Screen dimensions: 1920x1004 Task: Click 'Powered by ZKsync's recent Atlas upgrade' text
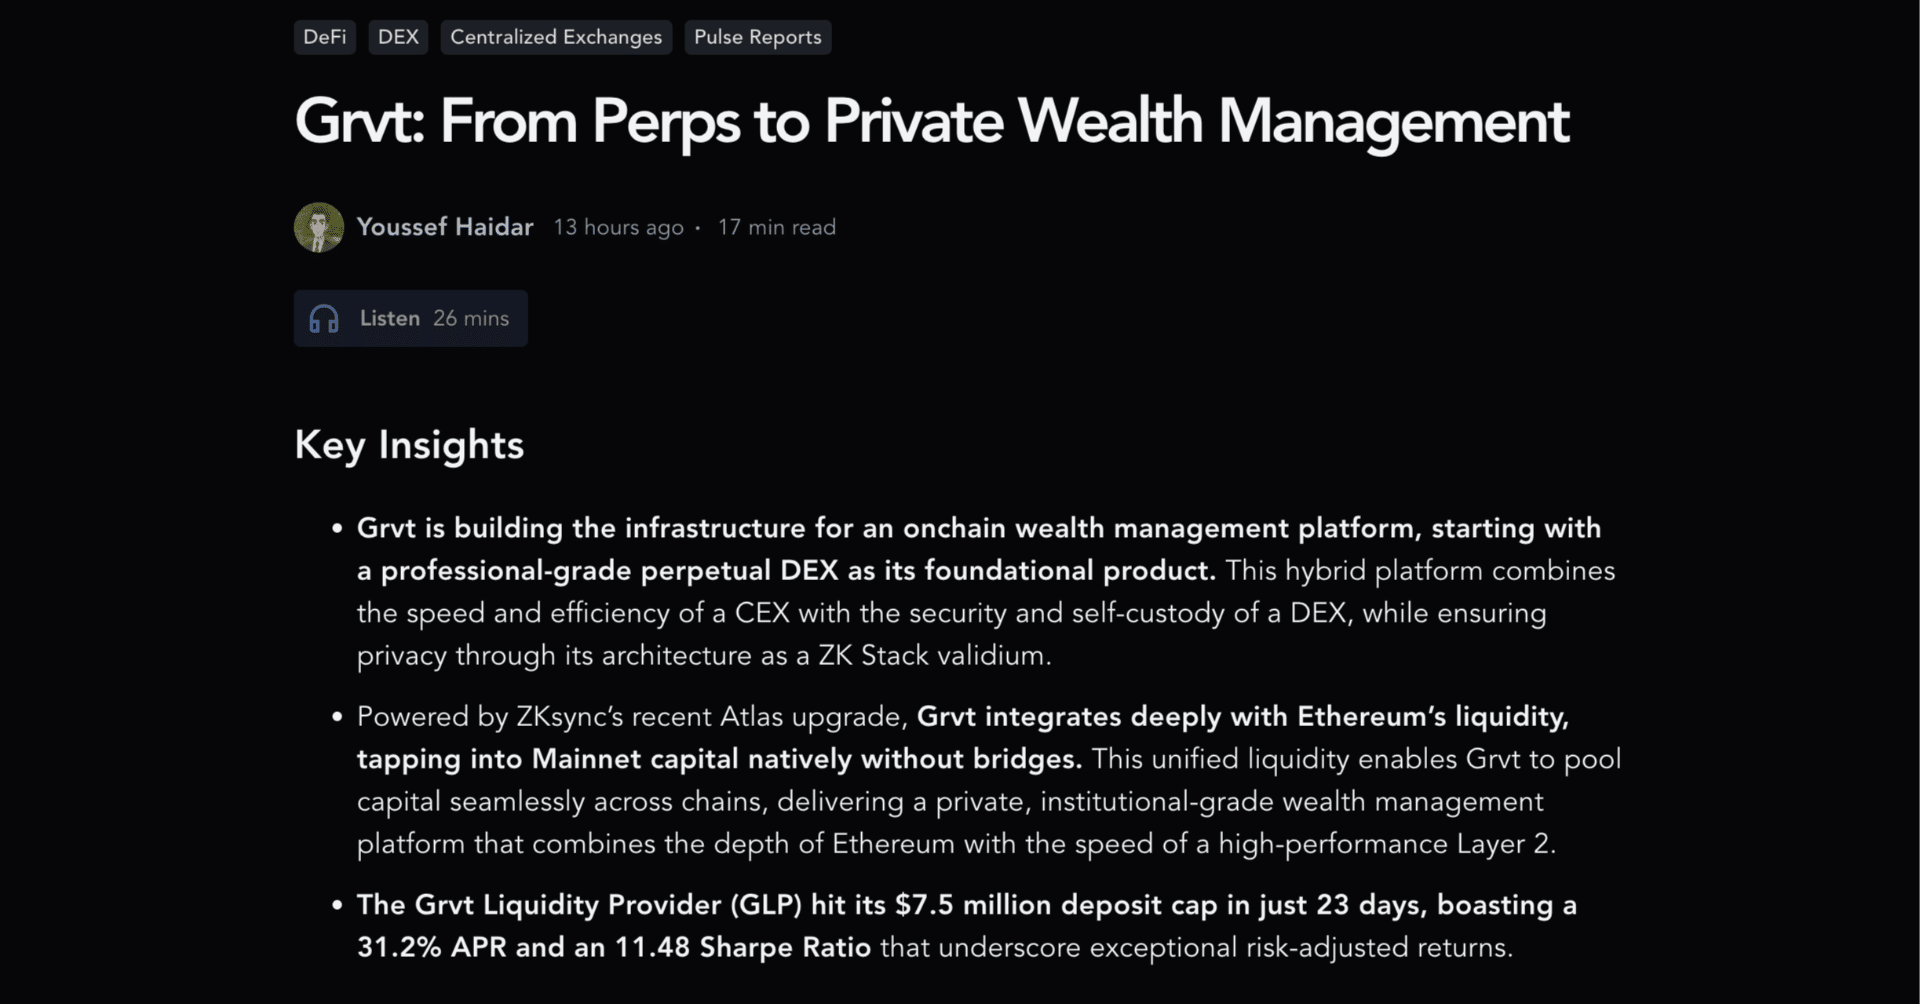click(632, 717)
